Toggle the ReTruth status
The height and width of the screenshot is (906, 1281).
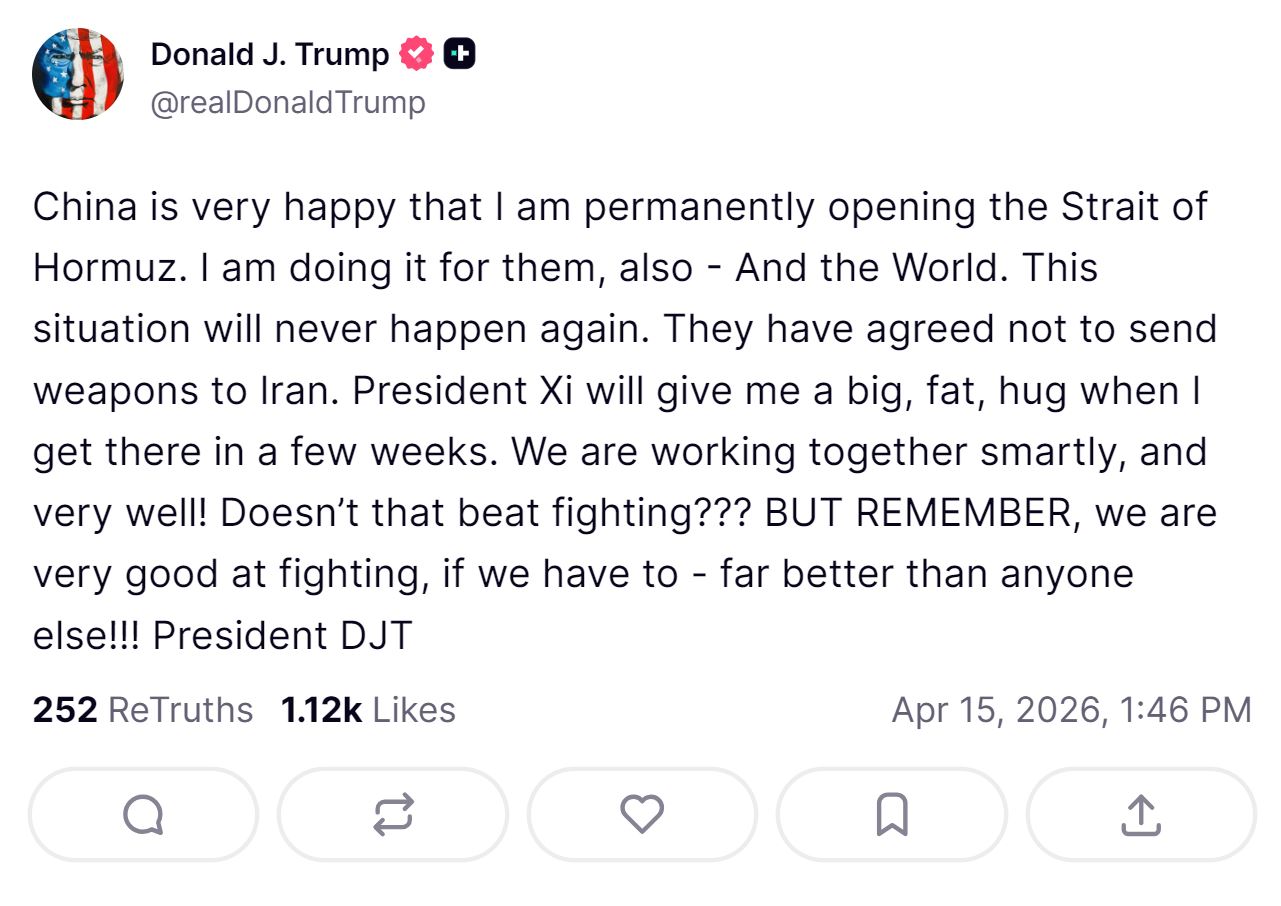point(392,814)
